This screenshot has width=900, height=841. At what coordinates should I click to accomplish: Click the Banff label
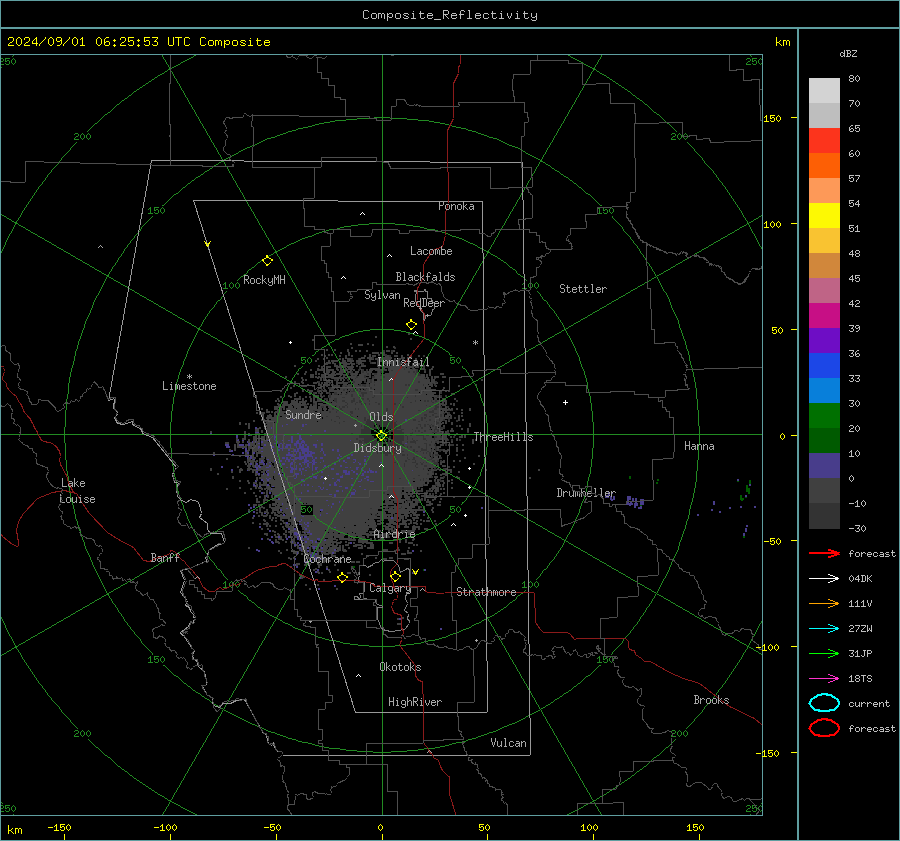tap(165, 558)
